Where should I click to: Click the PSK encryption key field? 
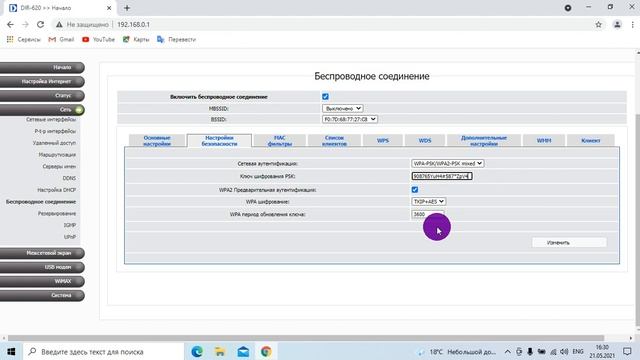click(442, 176)
